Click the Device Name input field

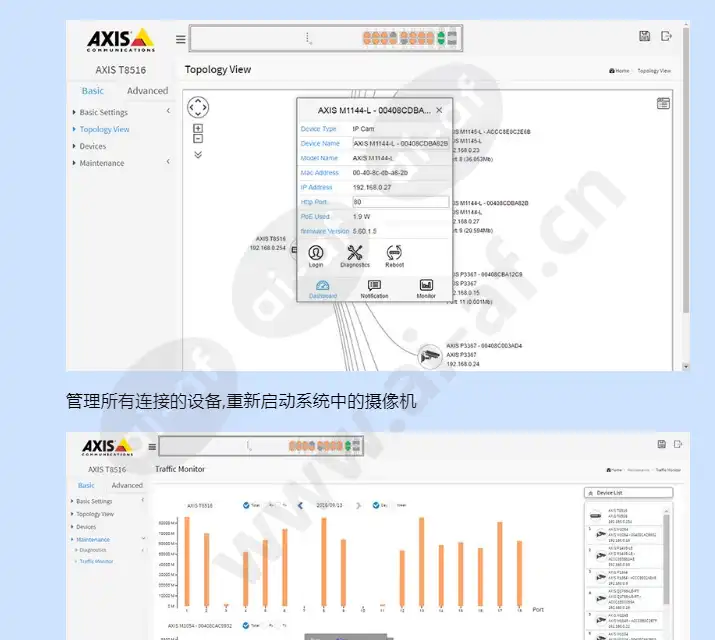[401, 144]
